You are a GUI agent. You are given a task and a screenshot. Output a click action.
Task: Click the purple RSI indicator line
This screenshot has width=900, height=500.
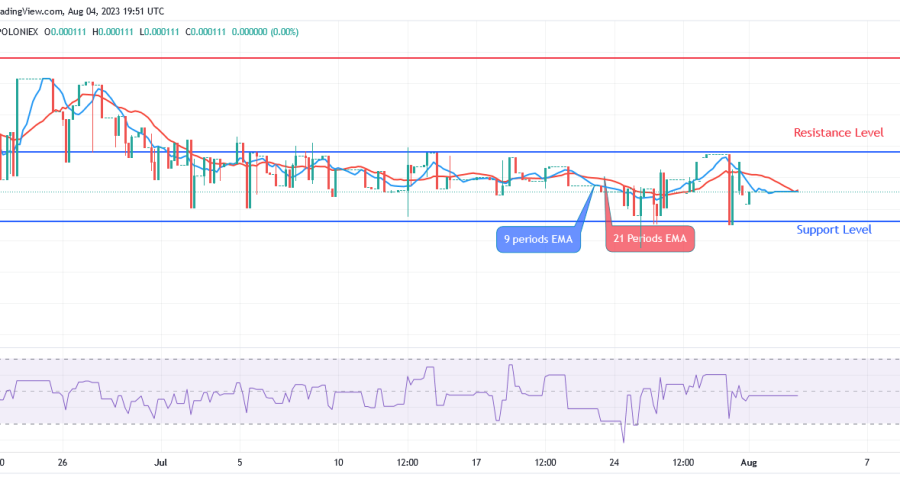(770, 396)
